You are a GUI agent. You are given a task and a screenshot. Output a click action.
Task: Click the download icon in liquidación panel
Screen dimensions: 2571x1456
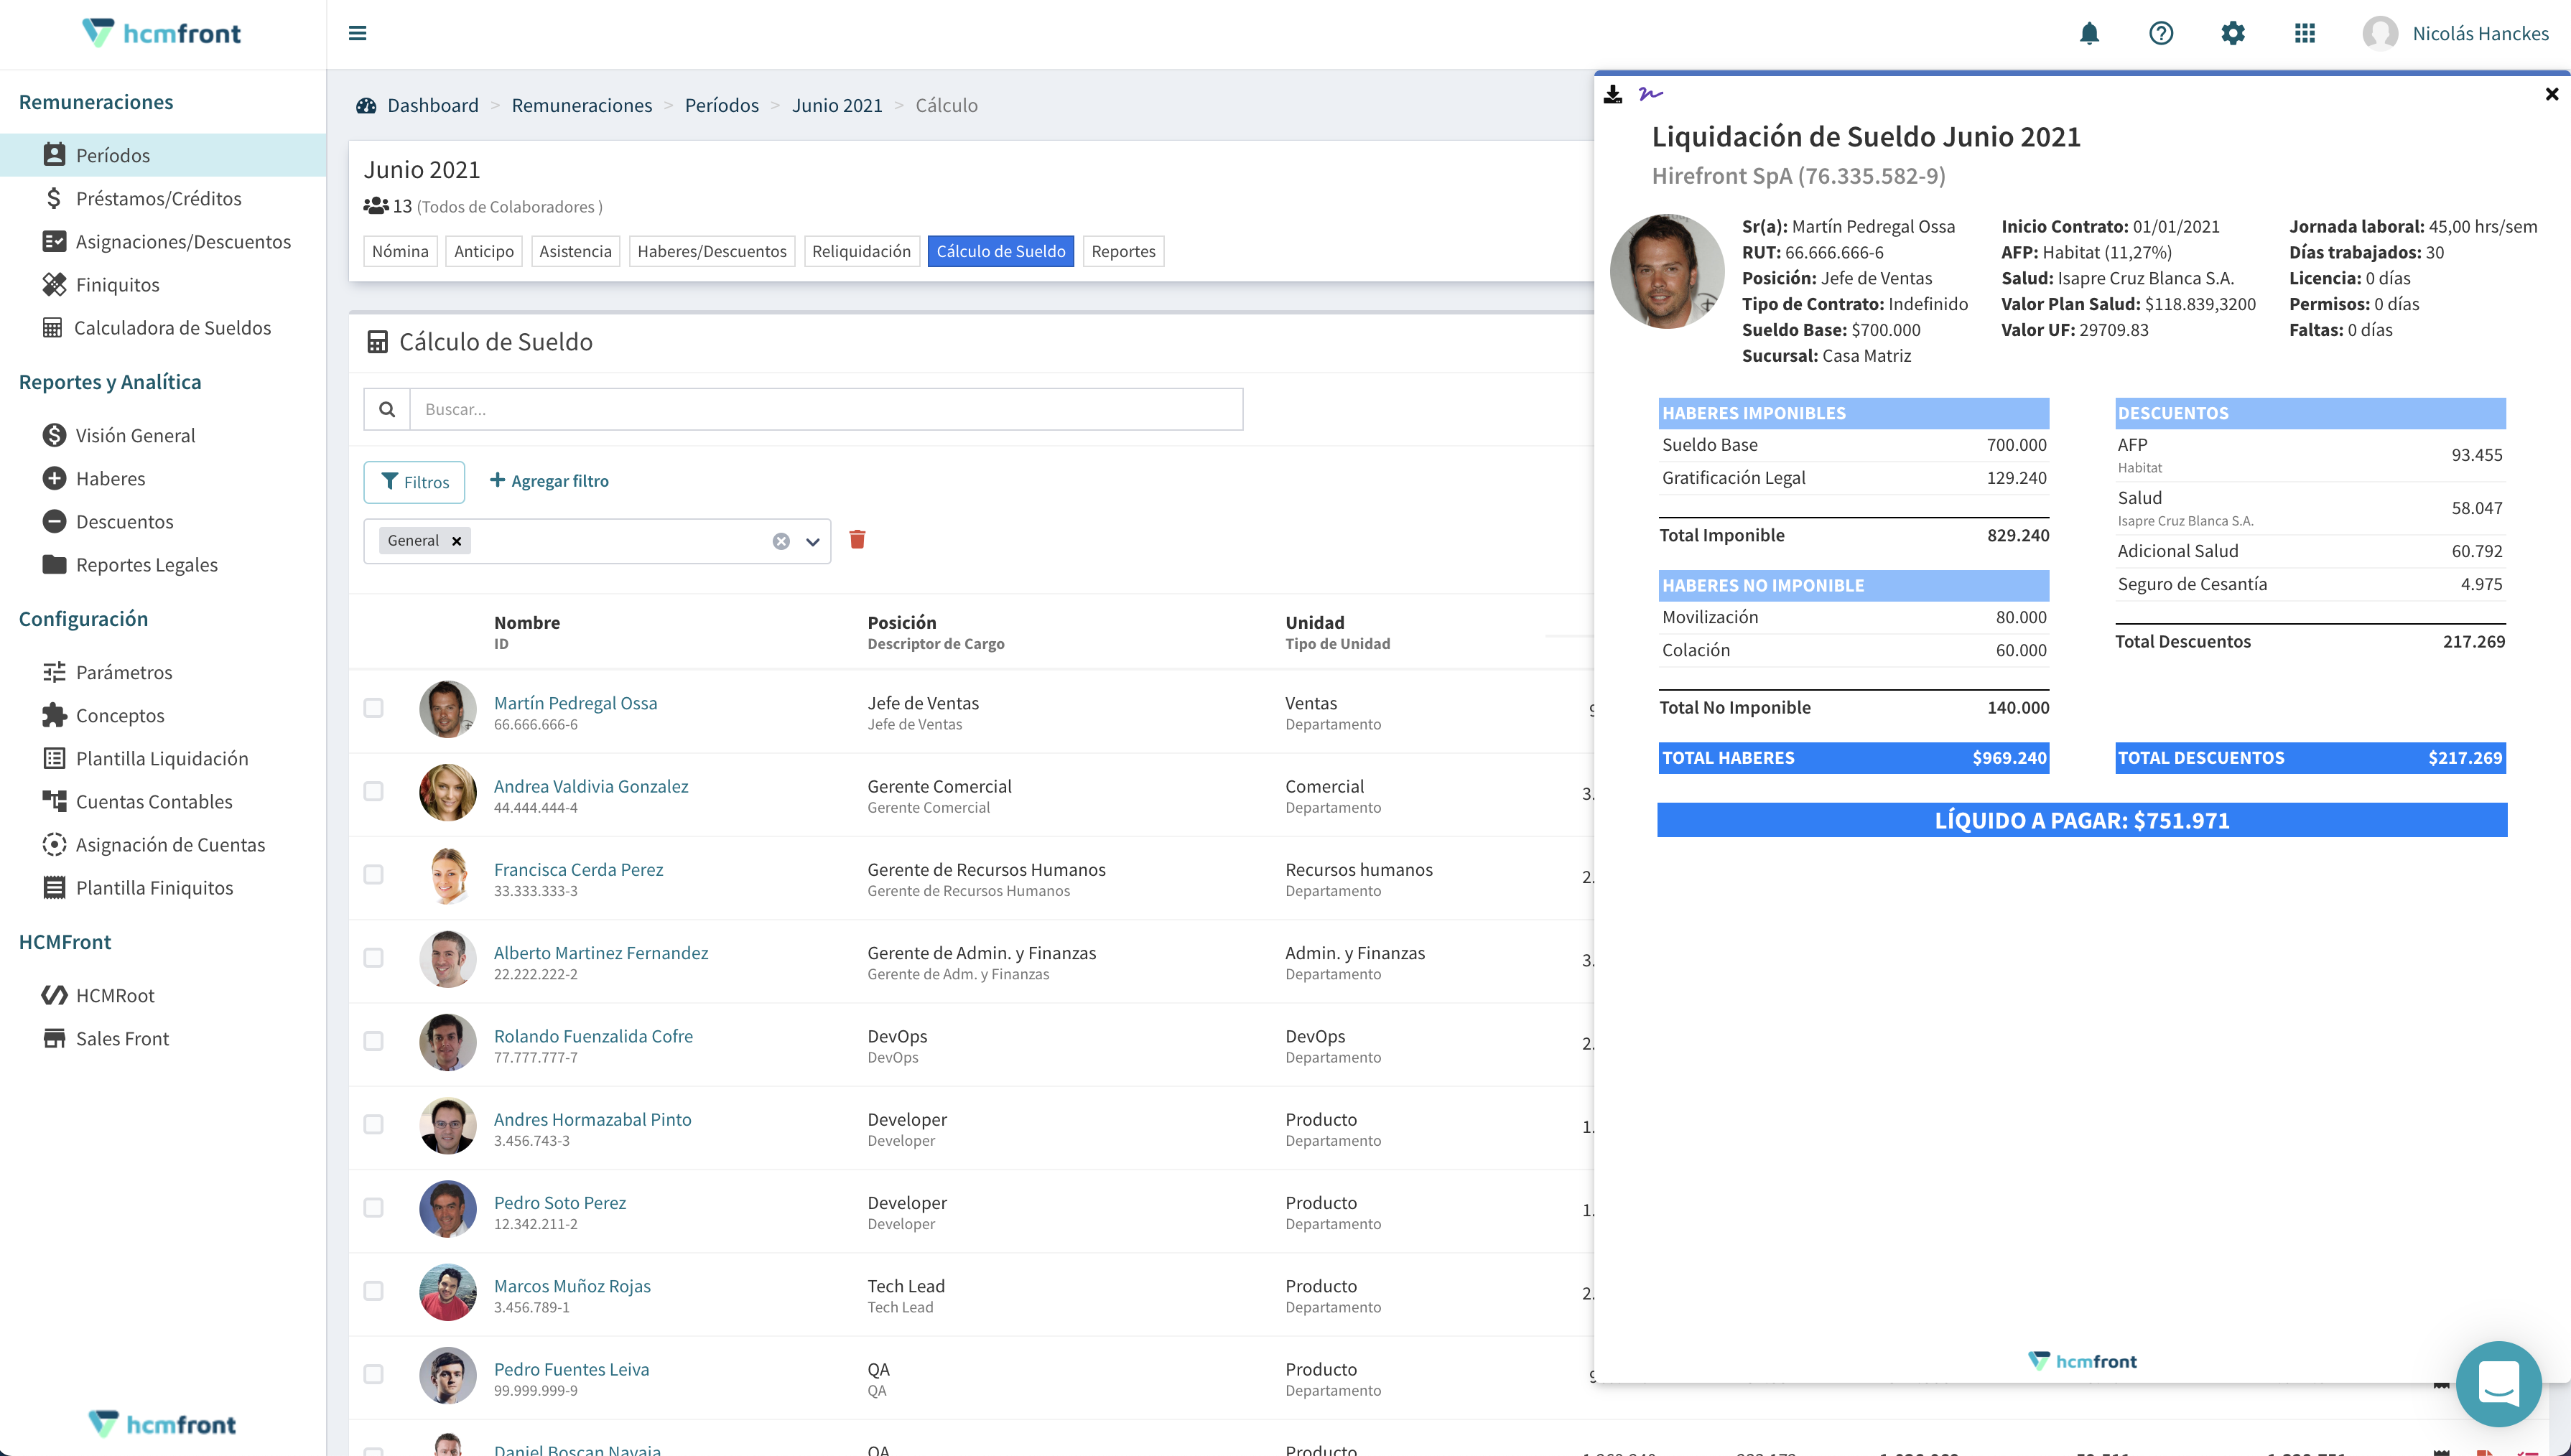tap(1612, 94)
